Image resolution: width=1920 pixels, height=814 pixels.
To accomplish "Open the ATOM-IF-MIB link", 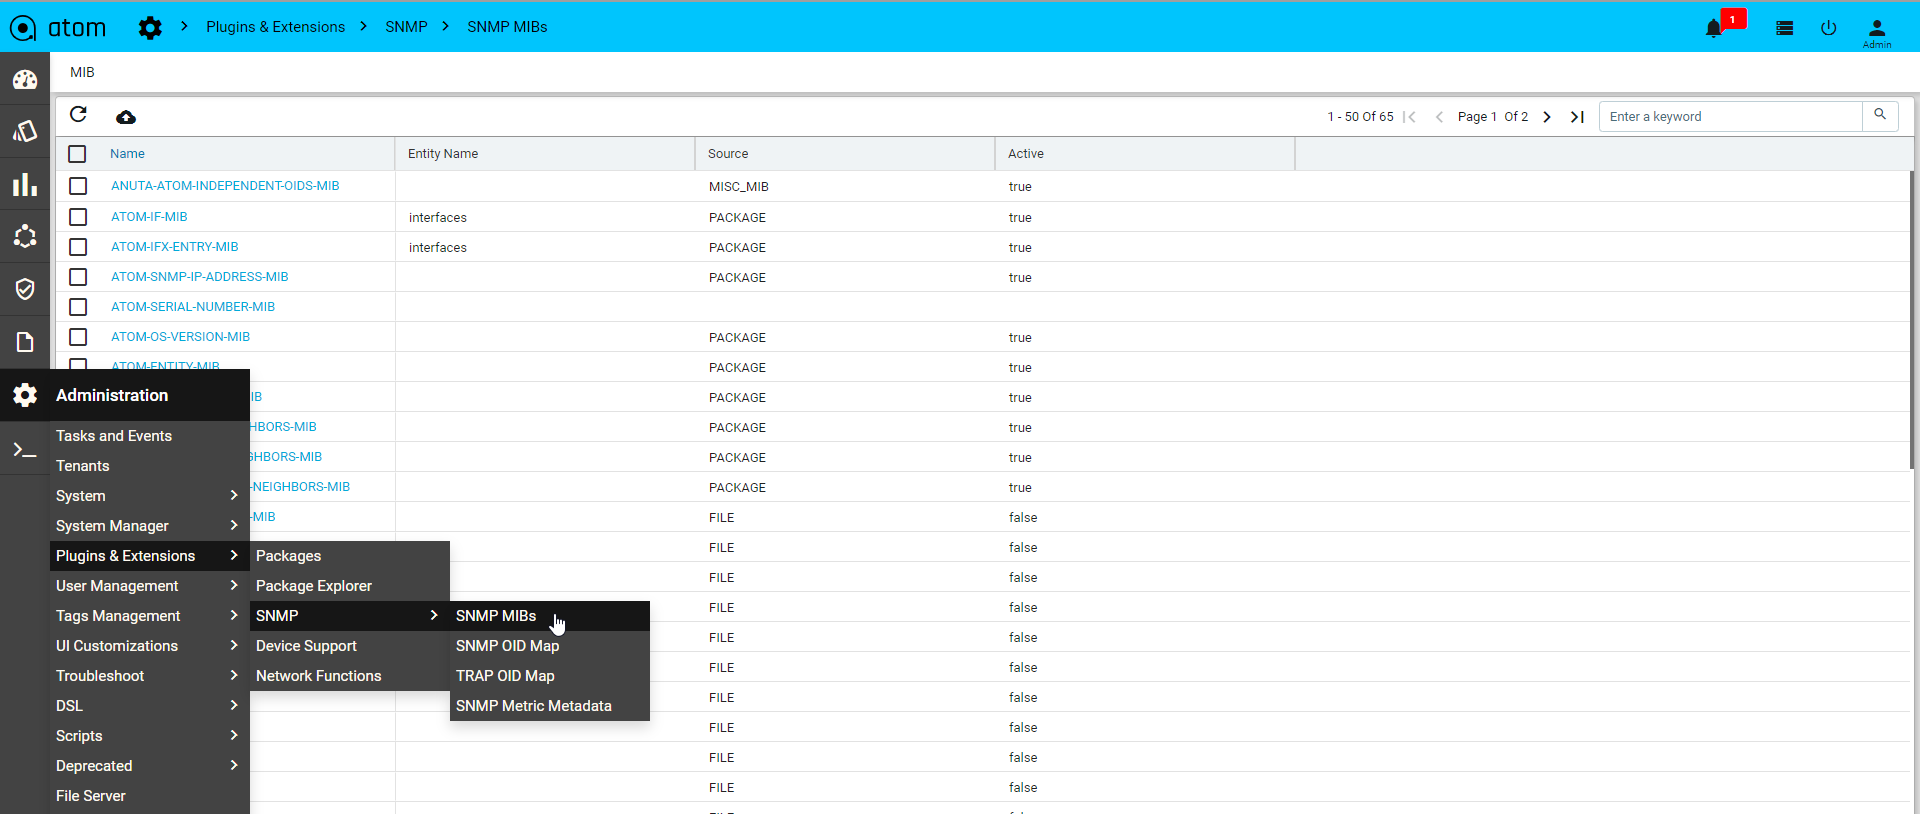I will 149,217.
